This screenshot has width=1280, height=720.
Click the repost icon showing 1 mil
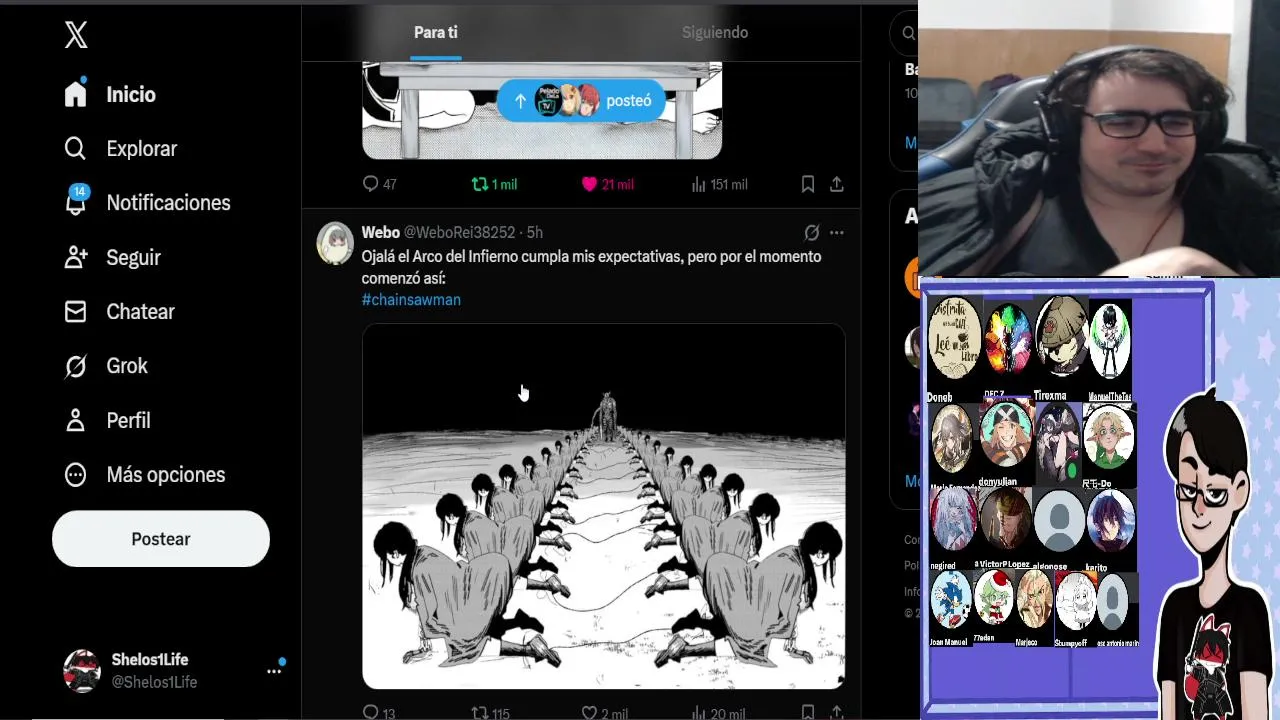click(x=494, y=184)
